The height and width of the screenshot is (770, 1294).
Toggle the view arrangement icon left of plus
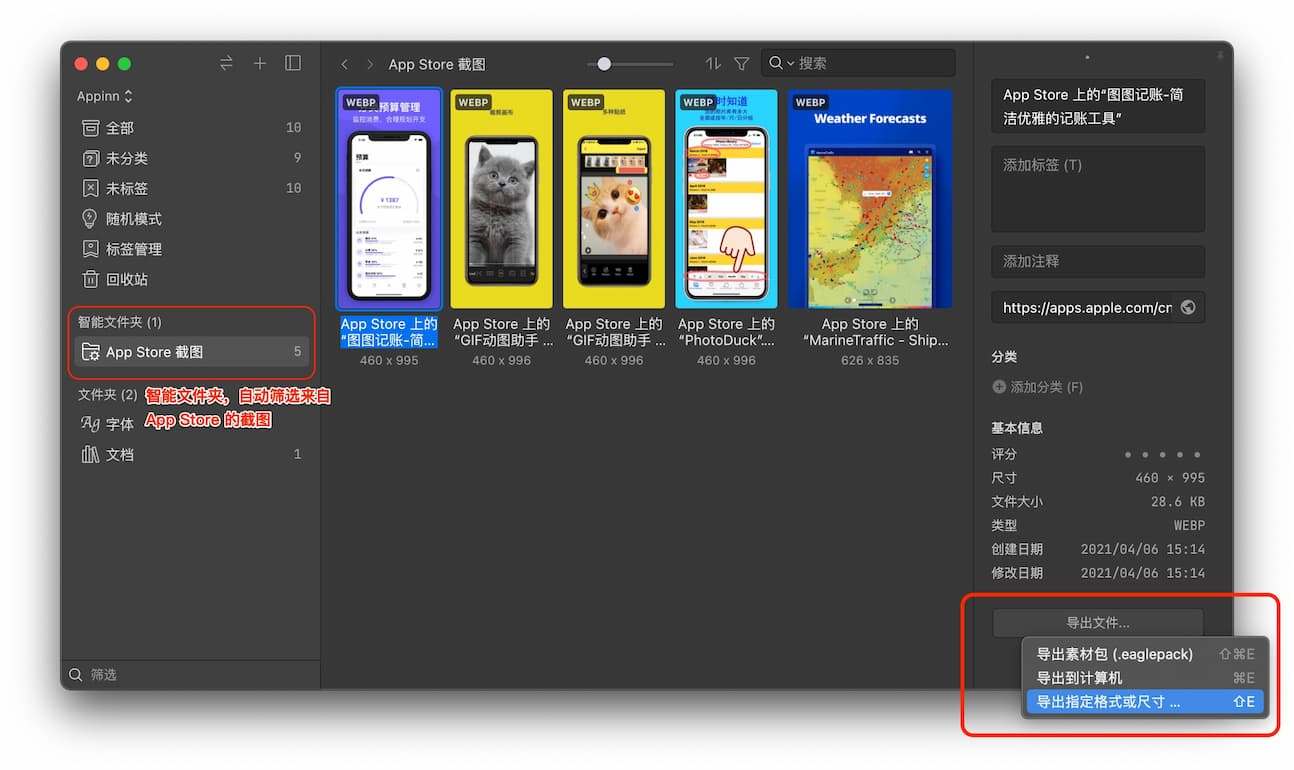226,62
